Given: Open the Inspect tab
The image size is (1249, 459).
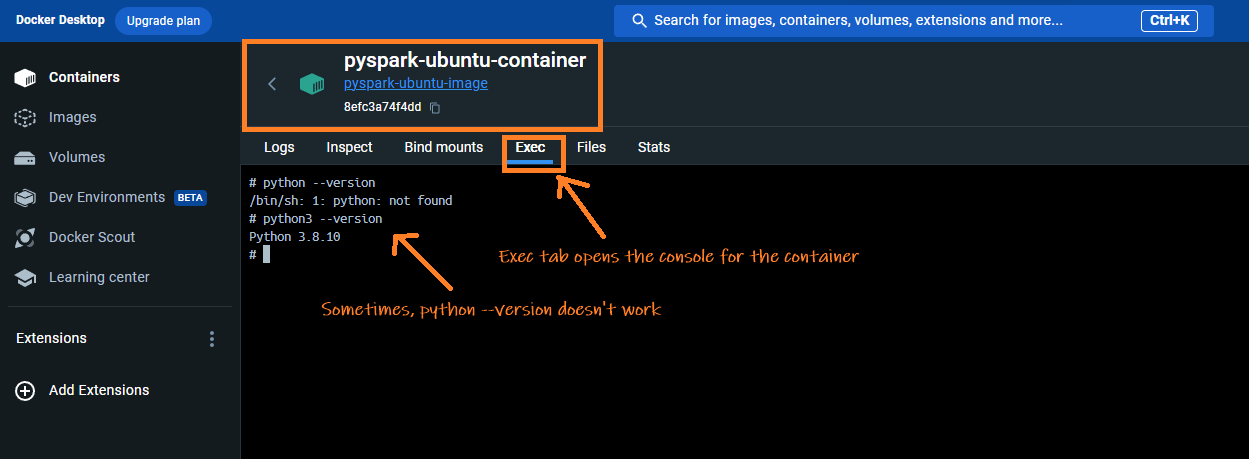Looking at the screenshot, I should [x=349, y=147].
